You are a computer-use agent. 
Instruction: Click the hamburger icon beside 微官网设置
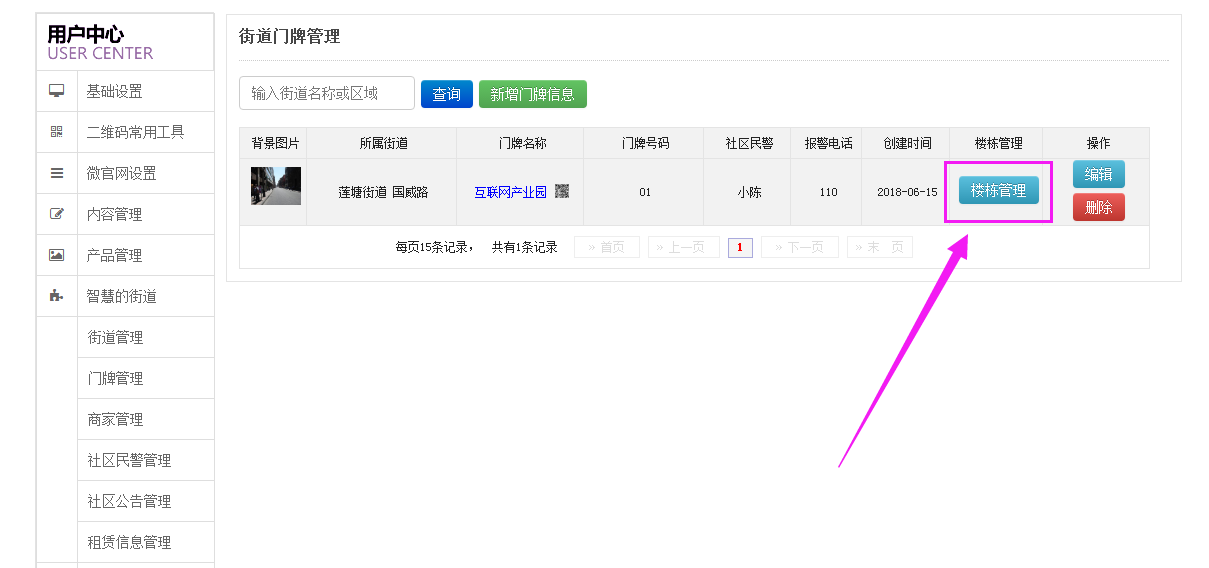coord(57,173)
